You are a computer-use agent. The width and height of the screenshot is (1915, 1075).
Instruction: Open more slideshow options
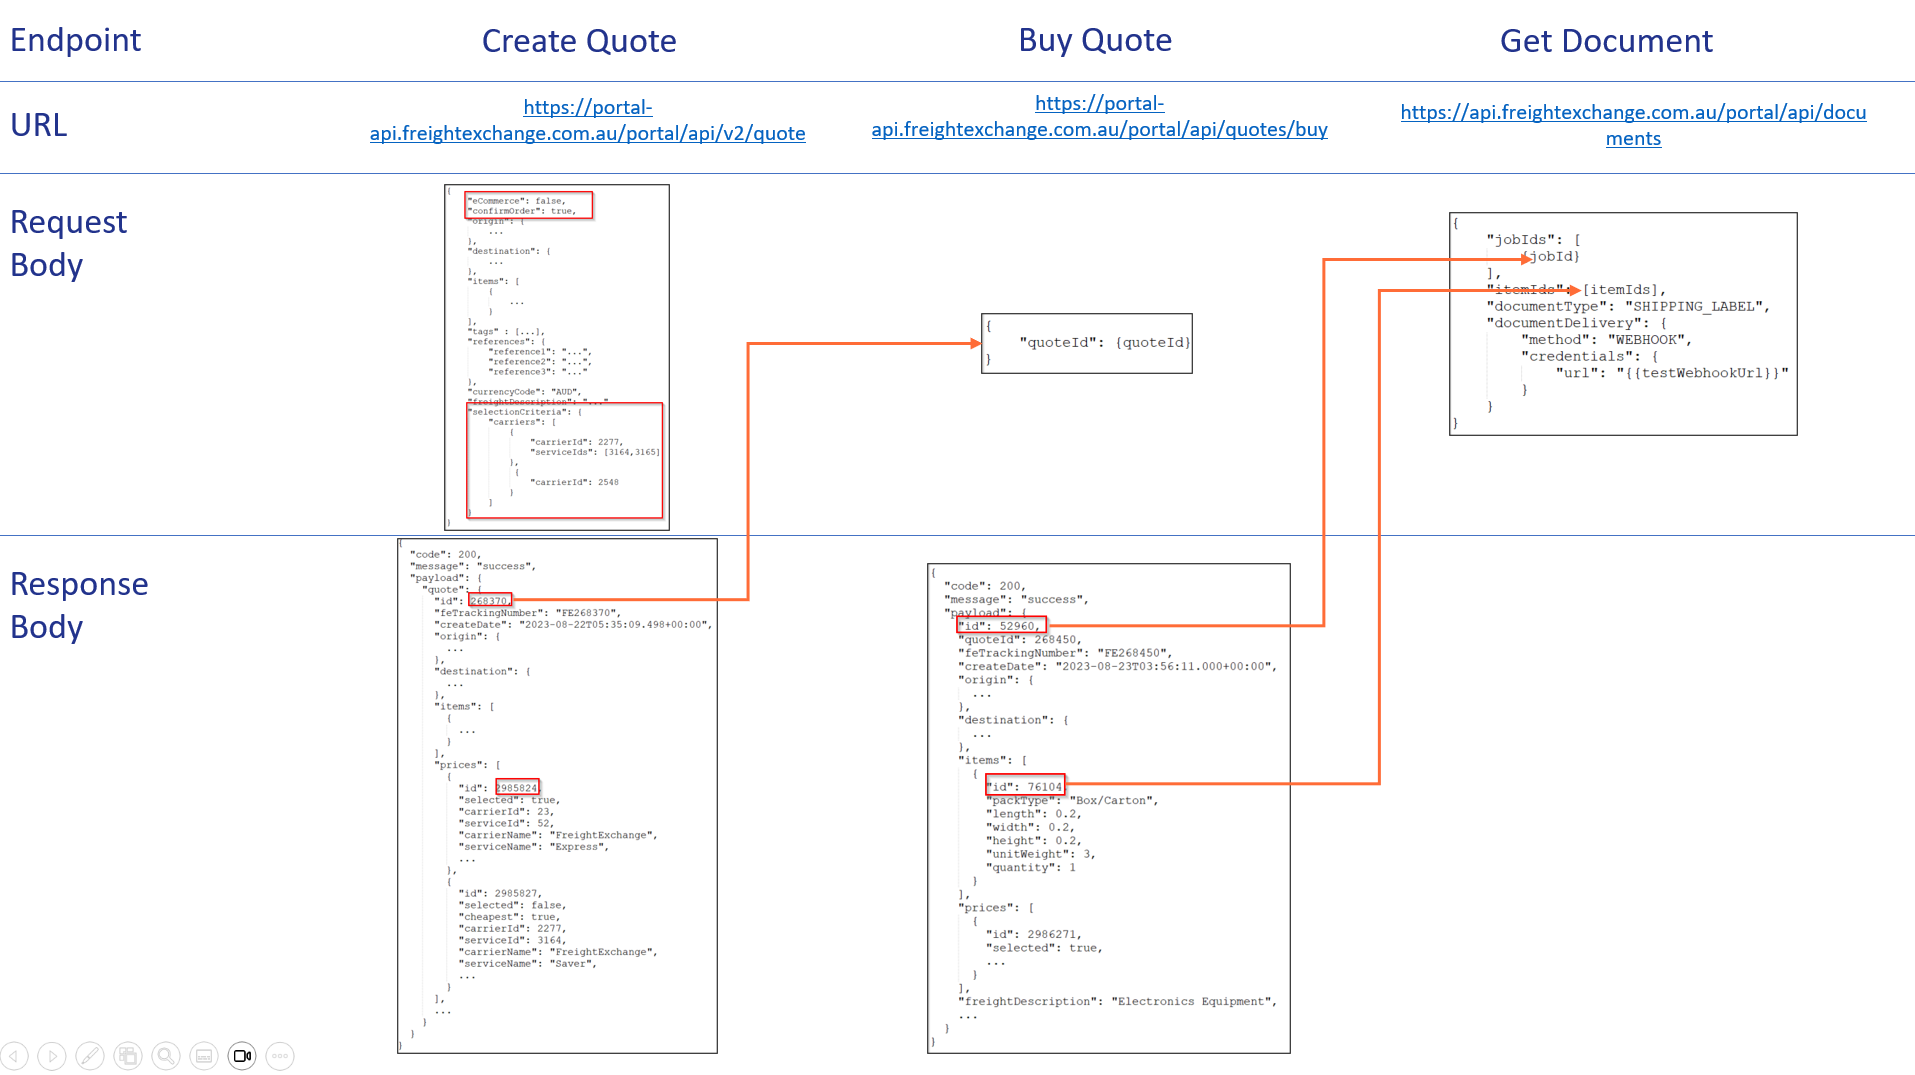click(279, 1055)
